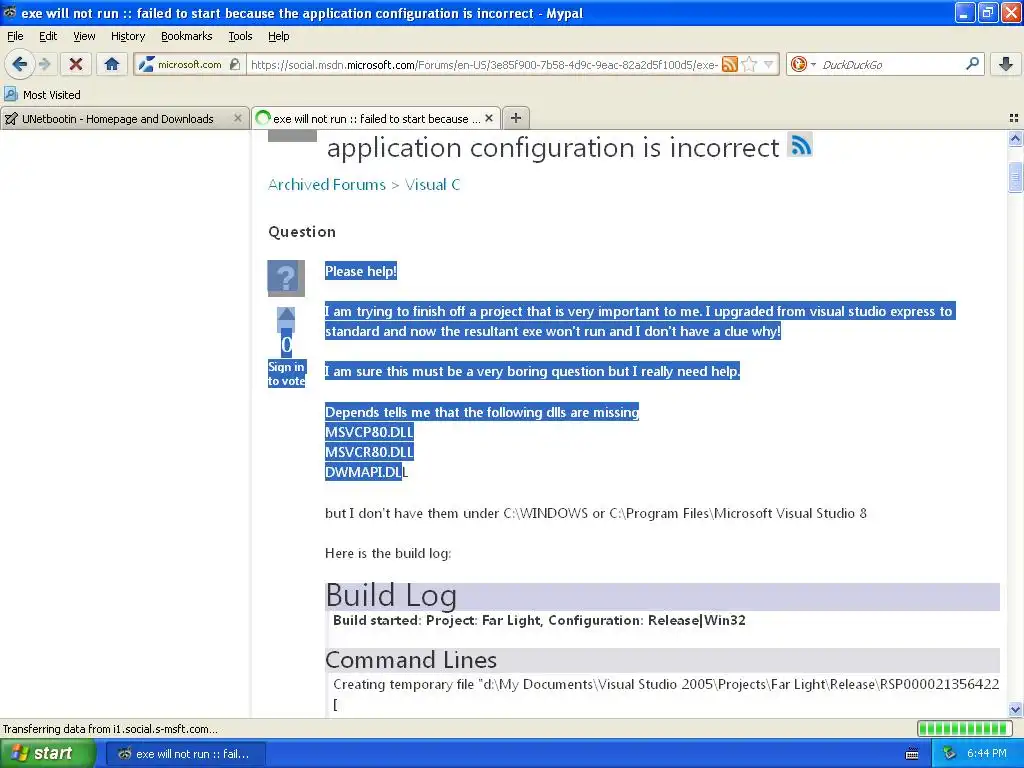
Task: Open the Tools menu
Action: pyautogui.click(x=240, y=36)
